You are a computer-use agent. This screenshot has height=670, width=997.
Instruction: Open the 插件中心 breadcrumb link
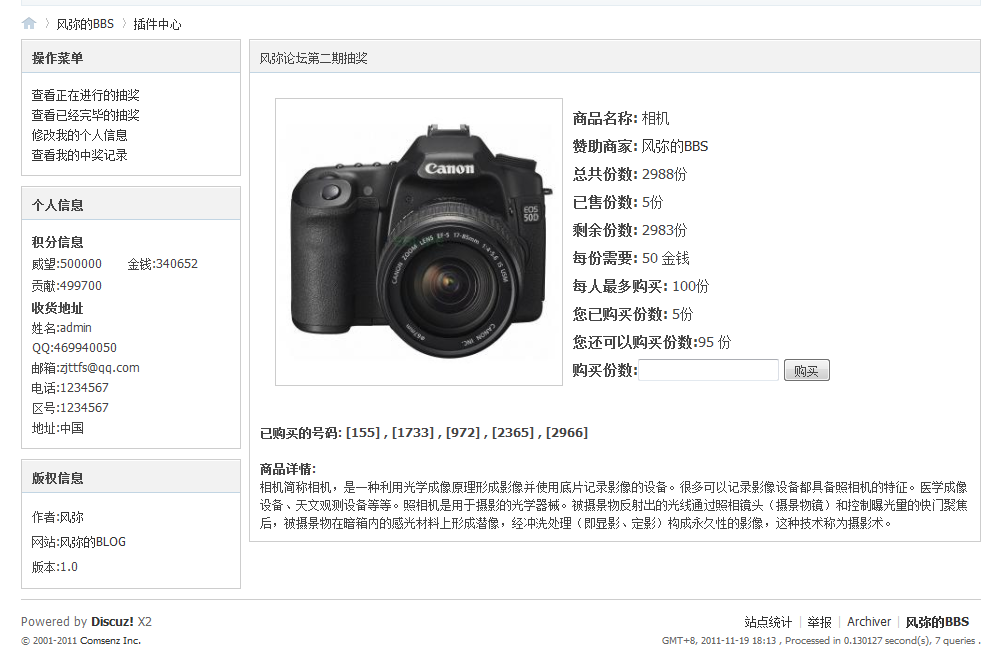(x=157, y=24)
